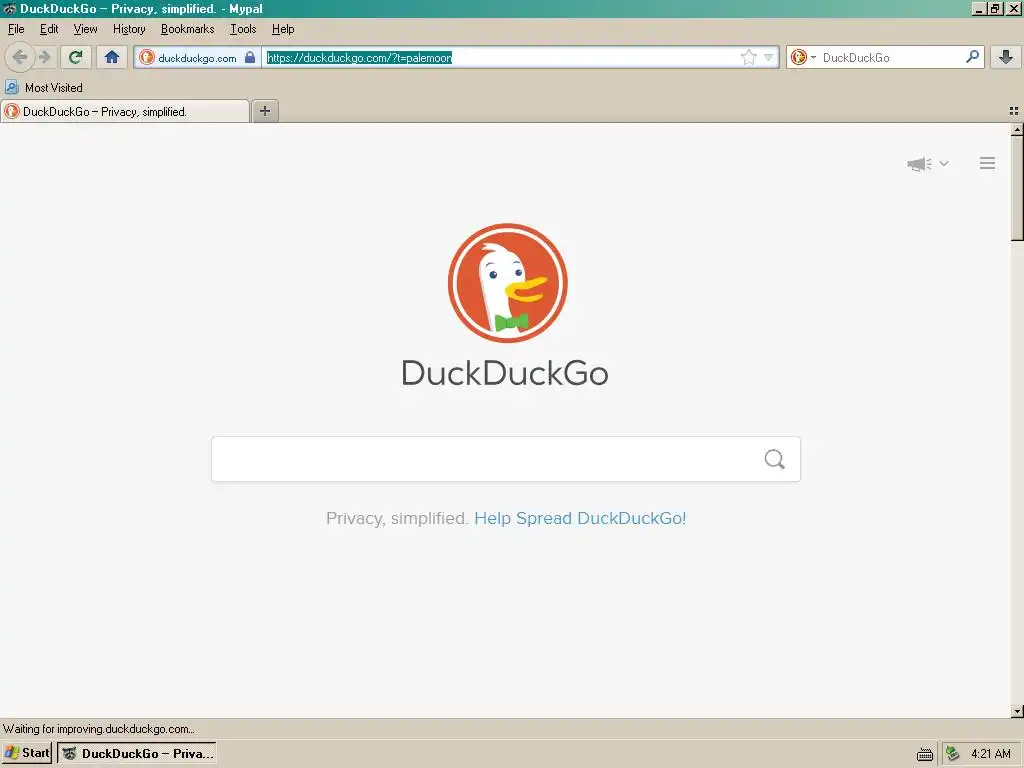
Task: Click the Privacy, simplified. tagline text
Action: click(397, 519)
